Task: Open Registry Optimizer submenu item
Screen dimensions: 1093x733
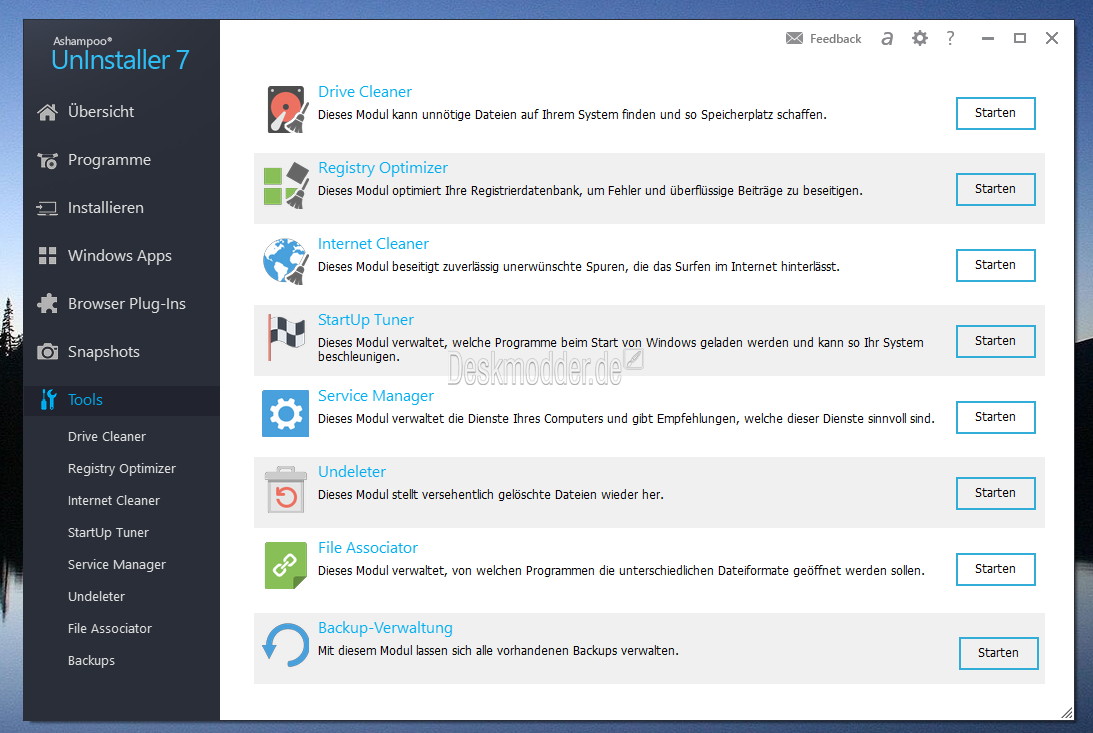Action: (x=121, y=469)
